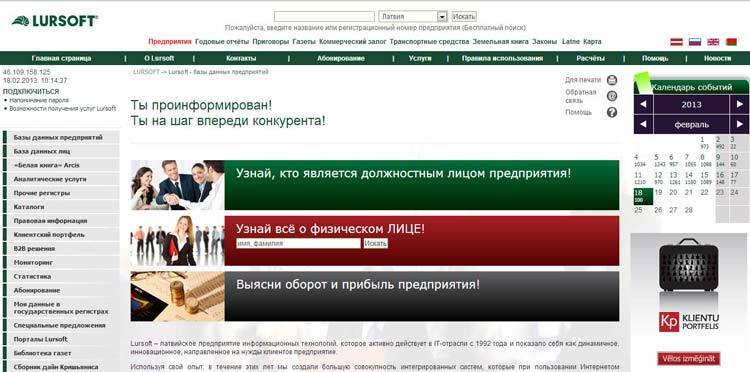Go to month before февраль
Viewport: 750px width, 372px height.
(x=643, y=124)
